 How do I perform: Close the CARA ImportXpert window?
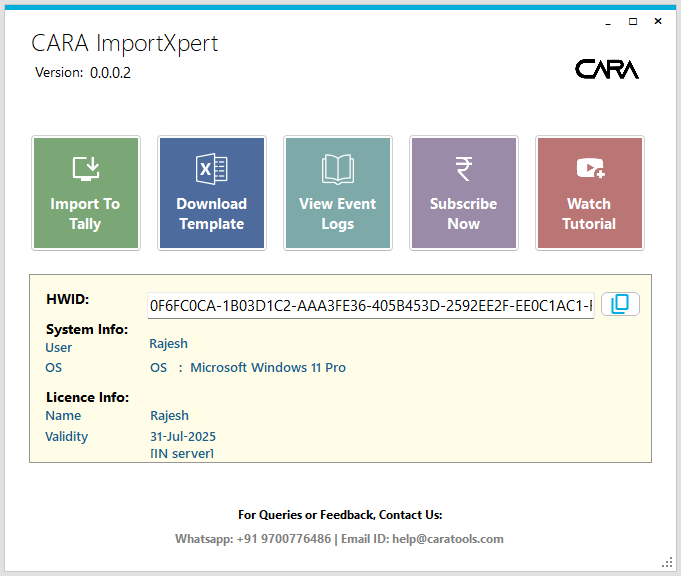click(x=658, y=21)
